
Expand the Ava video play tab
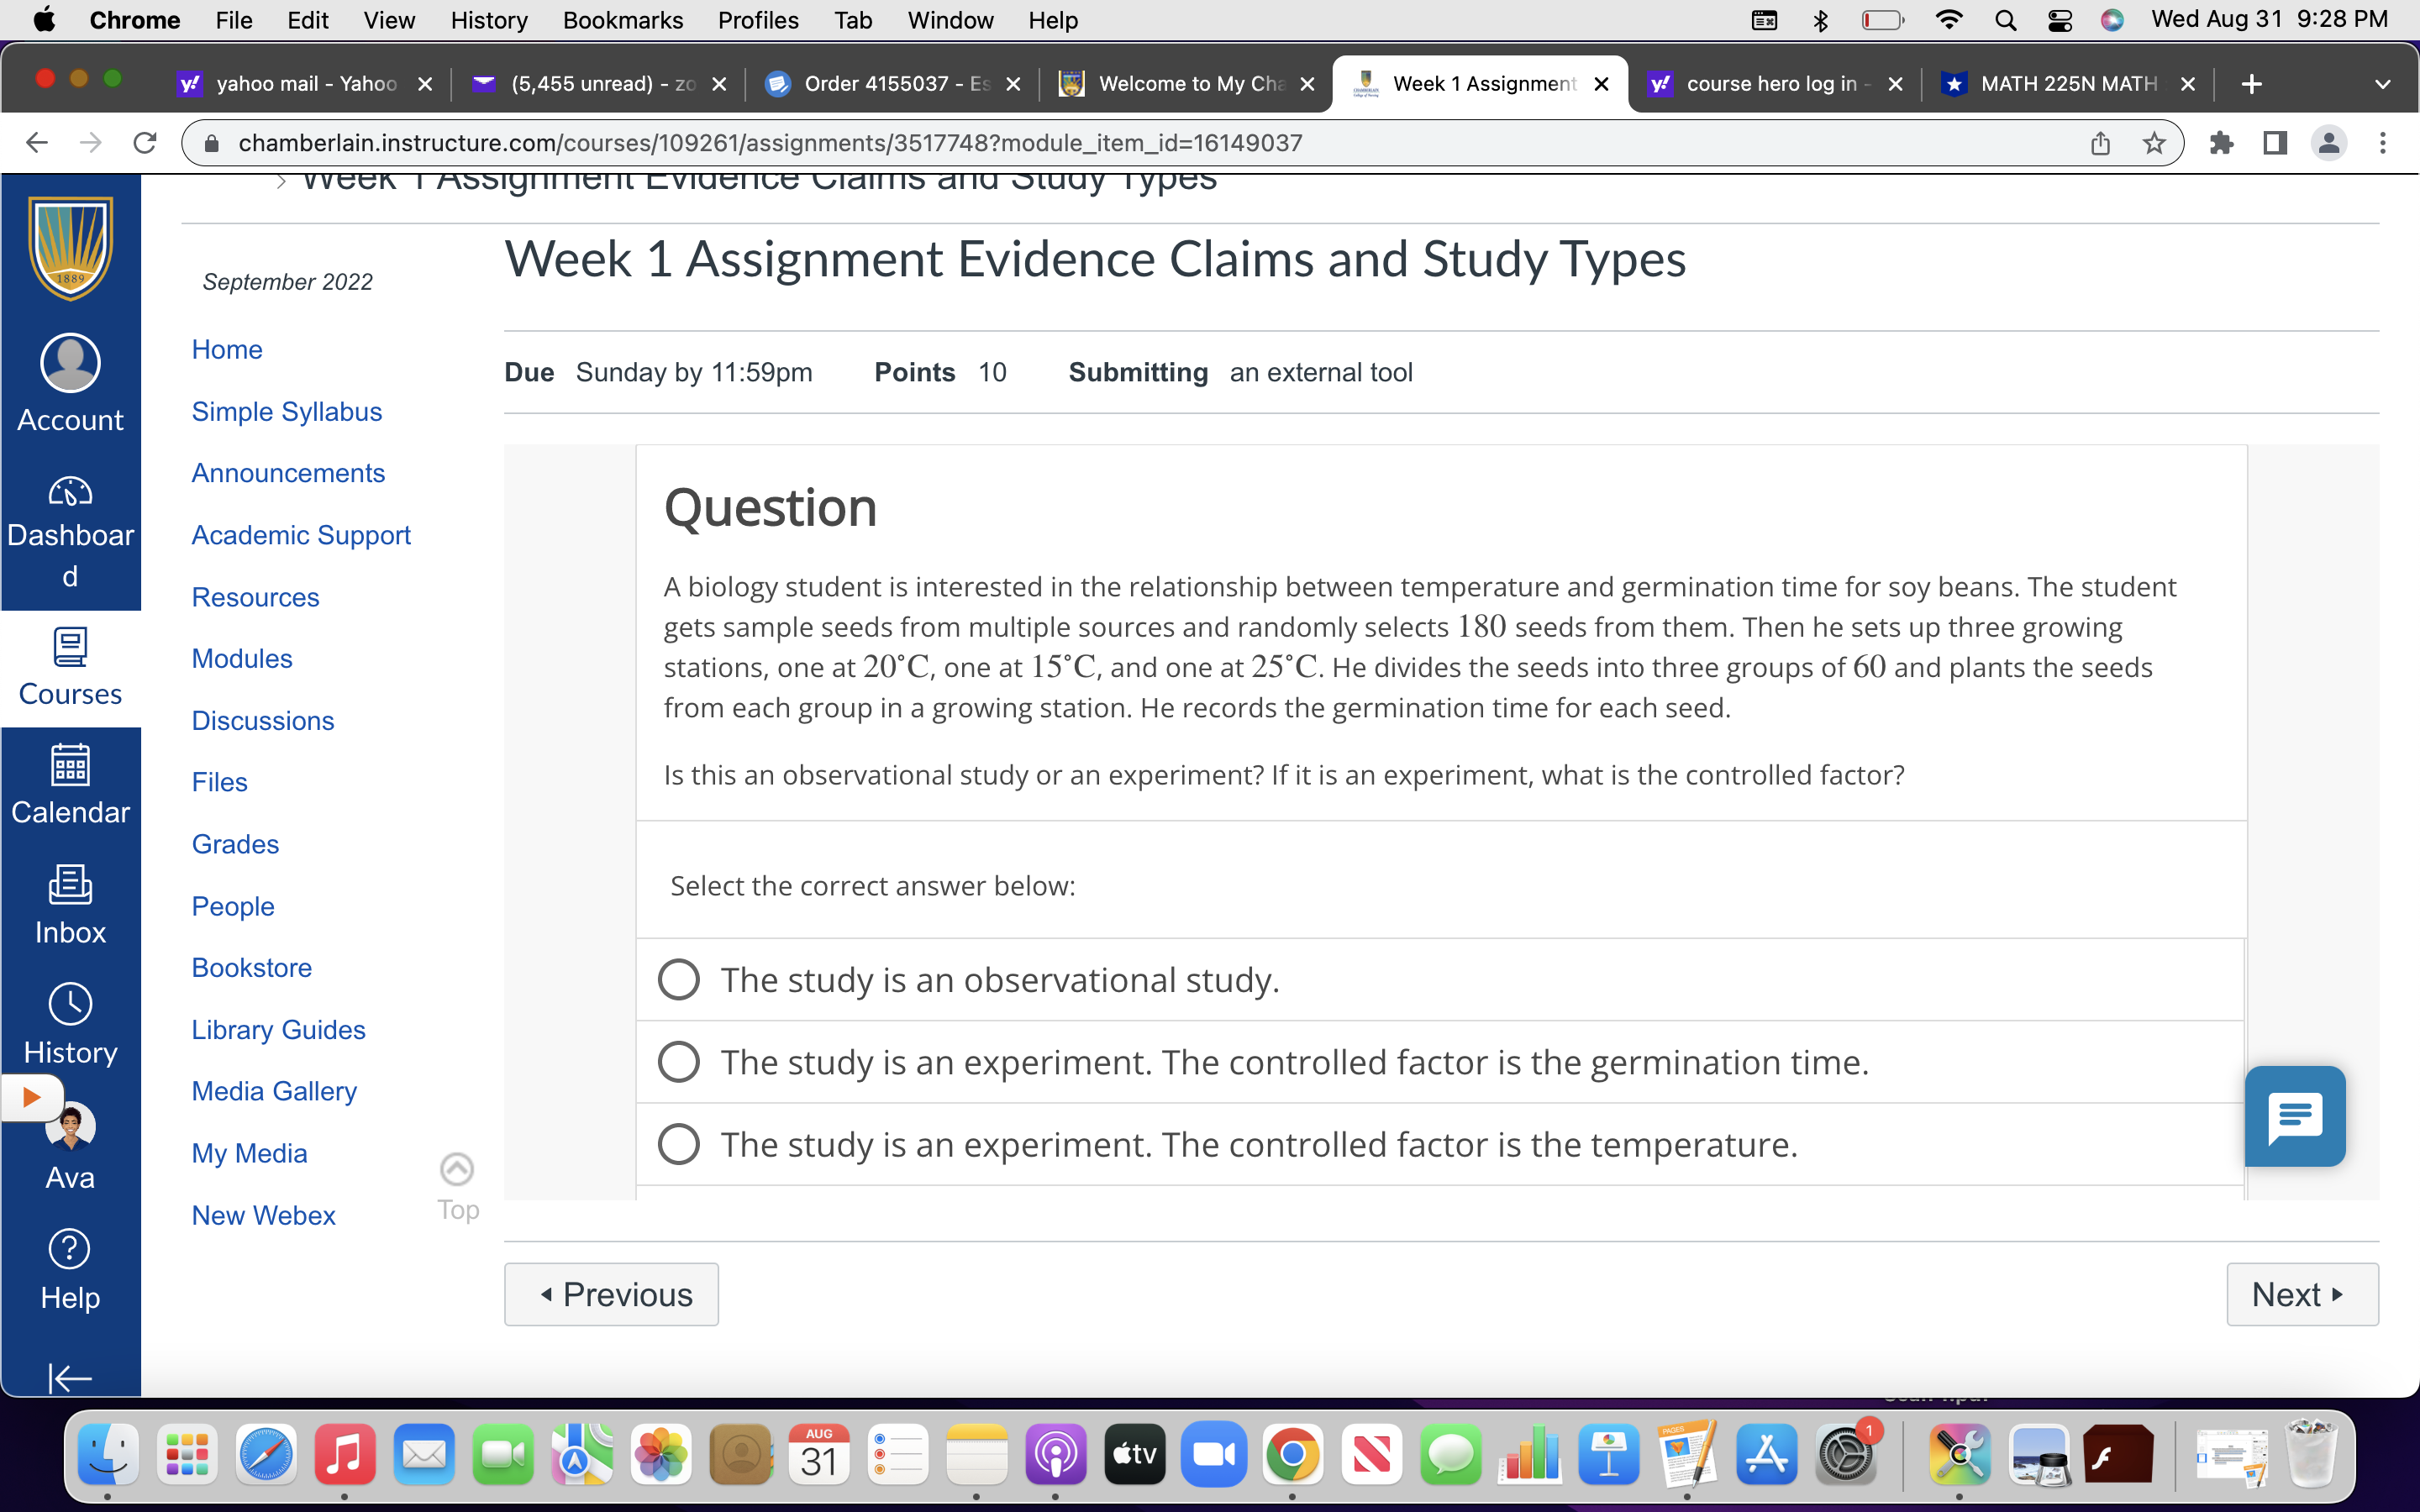click(32, 1097)
